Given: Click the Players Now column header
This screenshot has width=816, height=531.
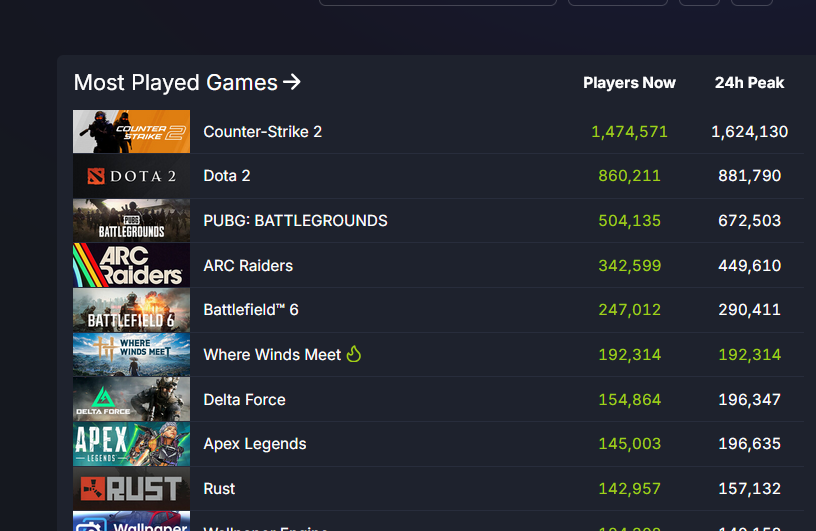Looking at the screenshot, I should (x=629, y=83).
